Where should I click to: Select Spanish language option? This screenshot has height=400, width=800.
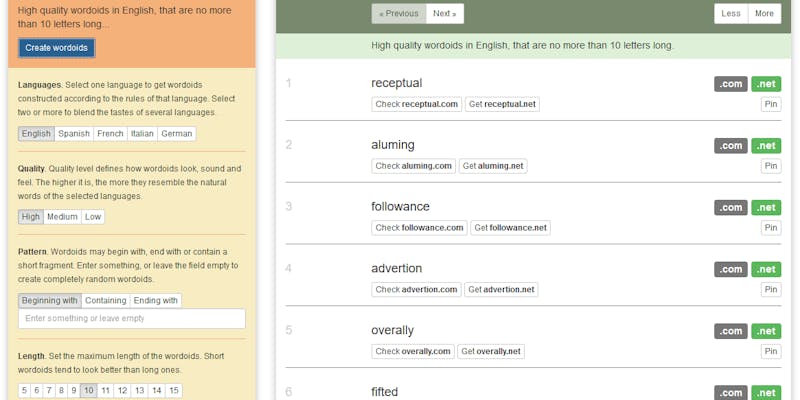74,134
